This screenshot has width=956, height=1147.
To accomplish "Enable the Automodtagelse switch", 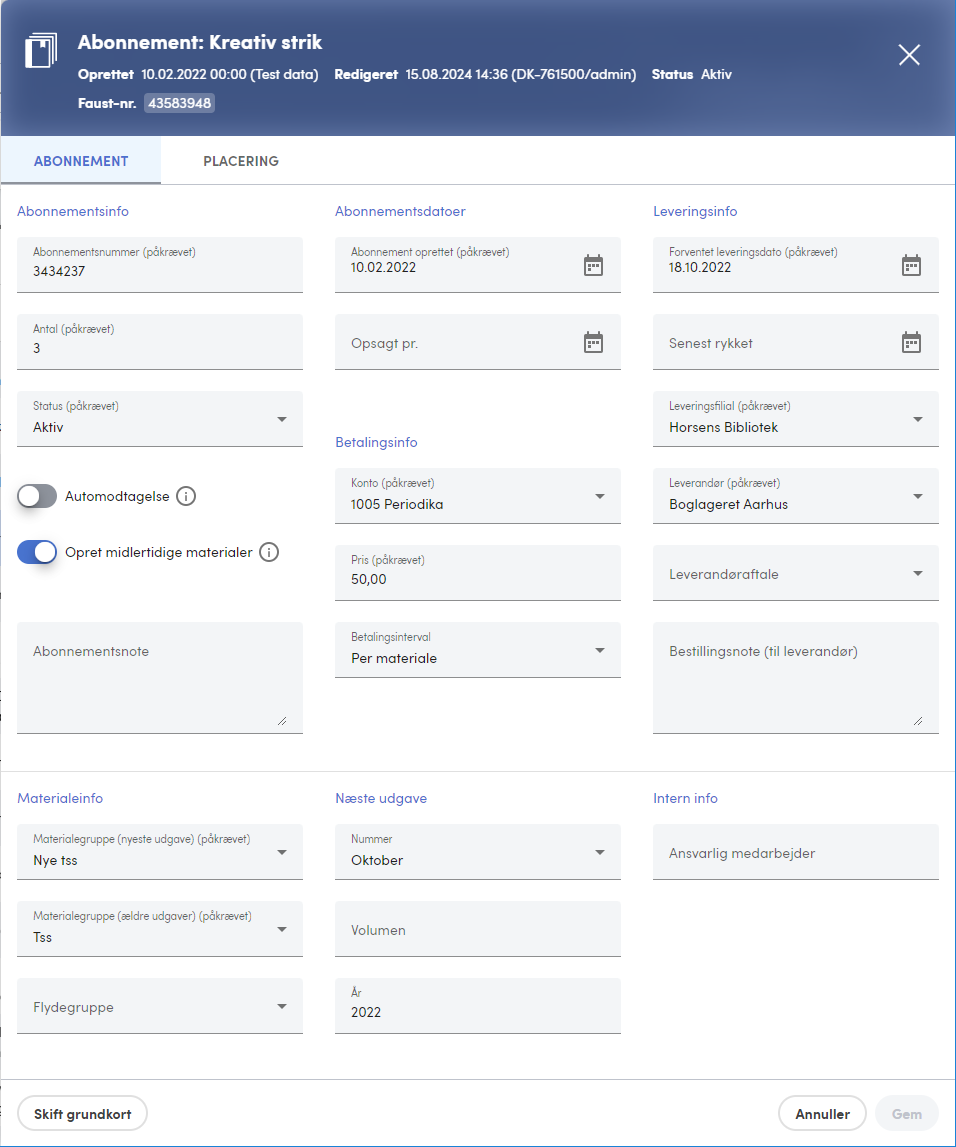I will [x=37, y=496].
